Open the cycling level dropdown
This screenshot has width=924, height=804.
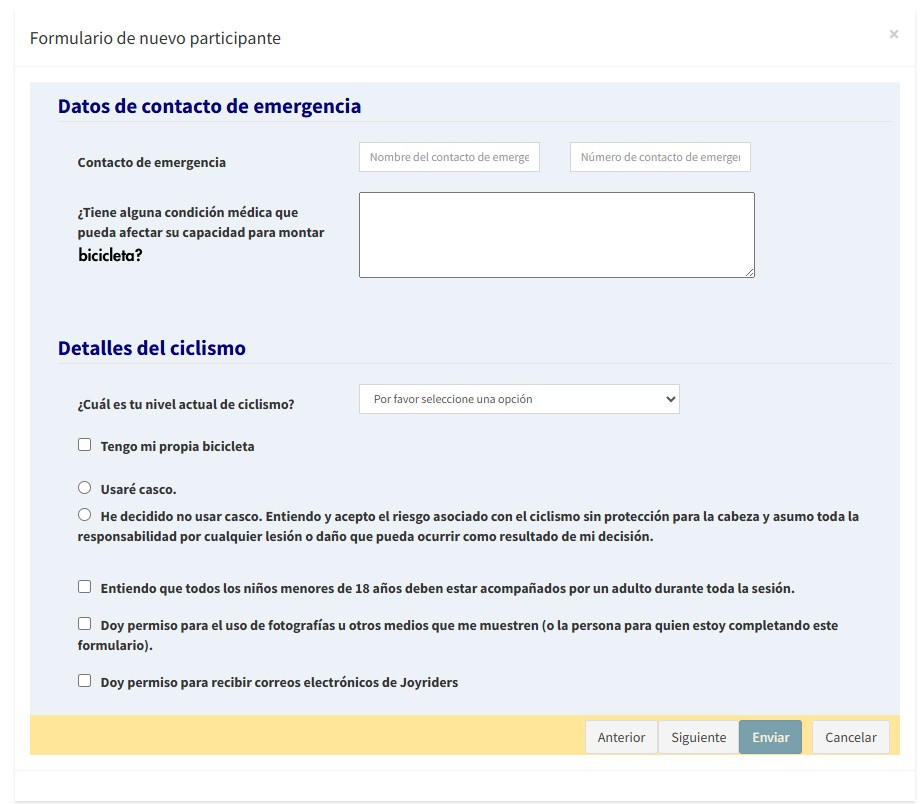[x=519, y=399]
